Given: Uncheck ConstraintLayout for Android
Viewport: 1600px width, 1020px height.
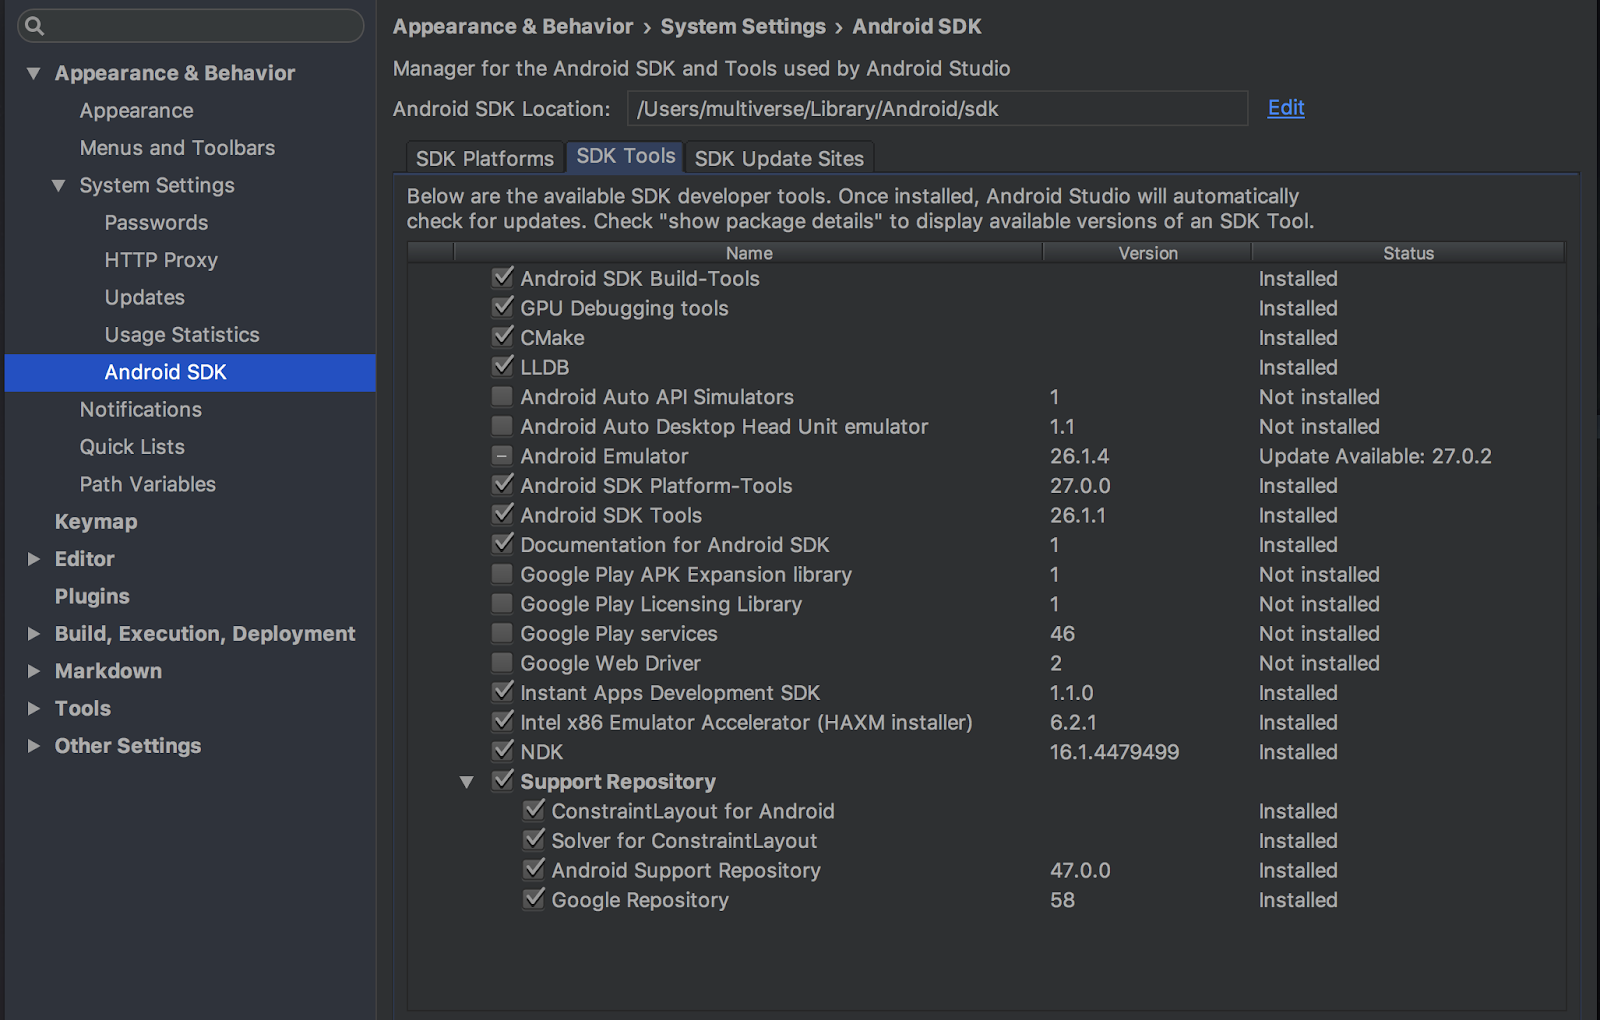Looking at the screenshot, I should (x=534, y=810).
